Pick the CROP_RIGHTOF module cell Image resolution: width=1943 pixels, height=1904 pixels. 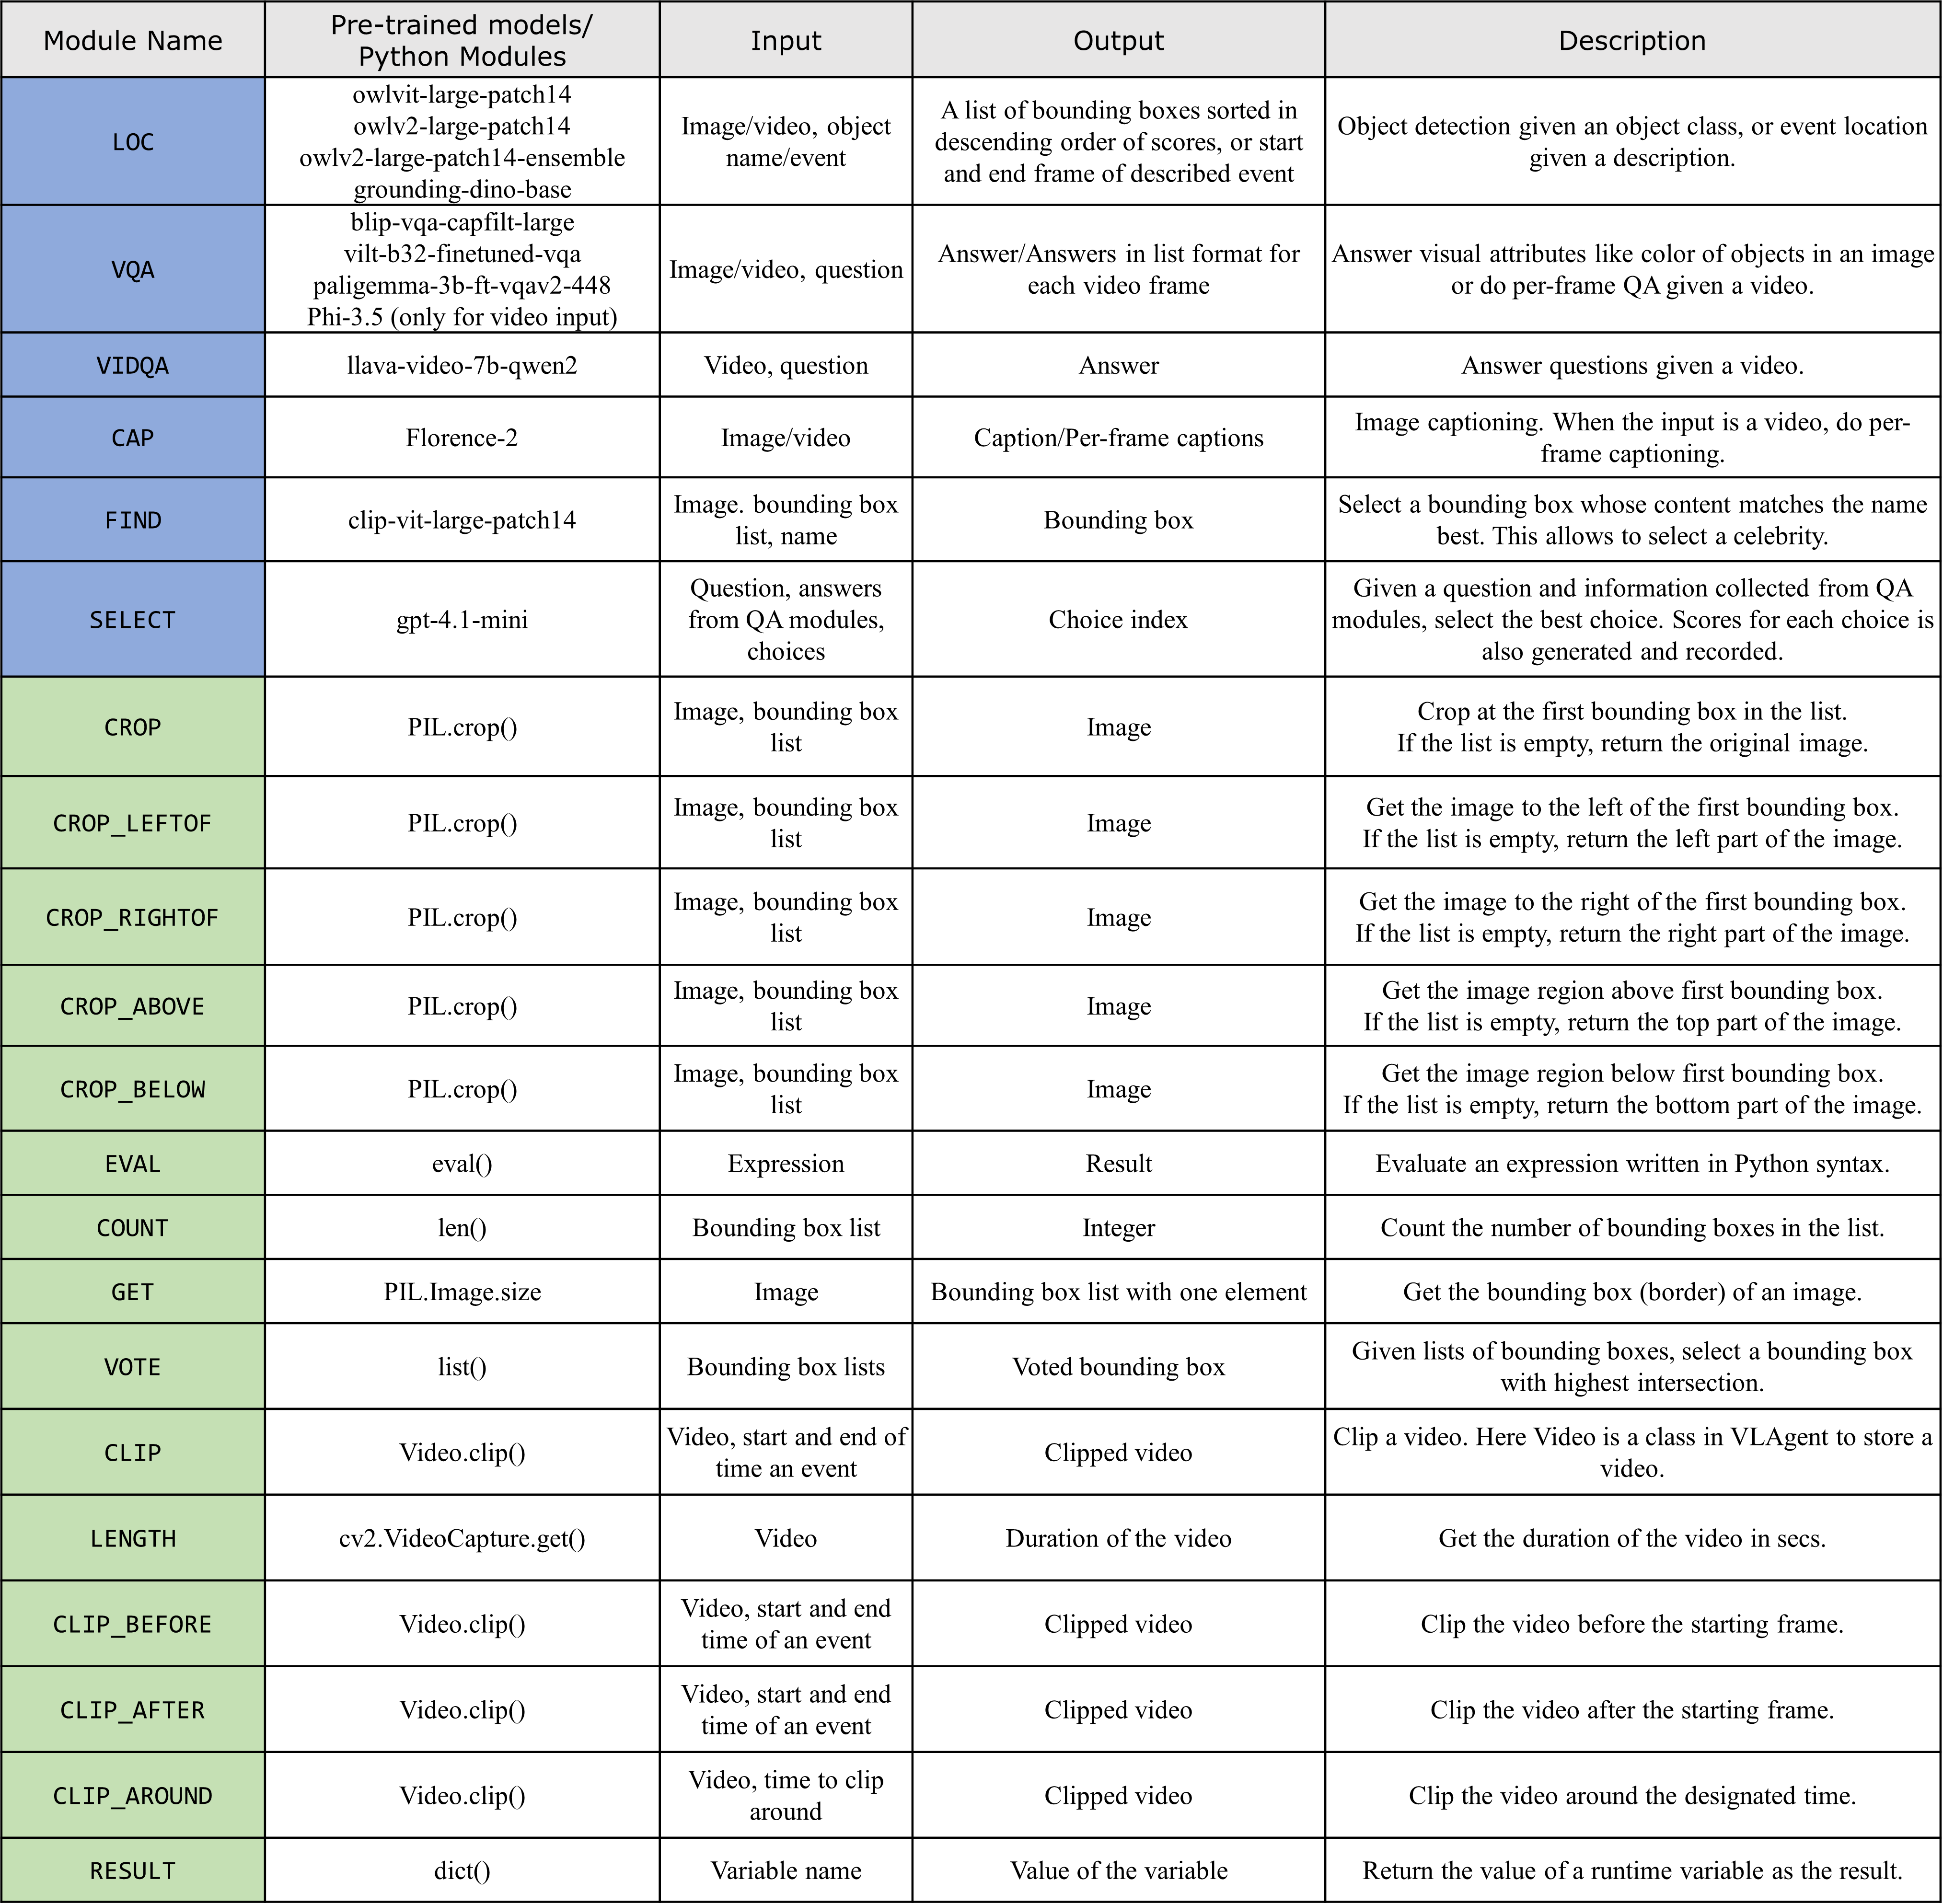[133, 917]
